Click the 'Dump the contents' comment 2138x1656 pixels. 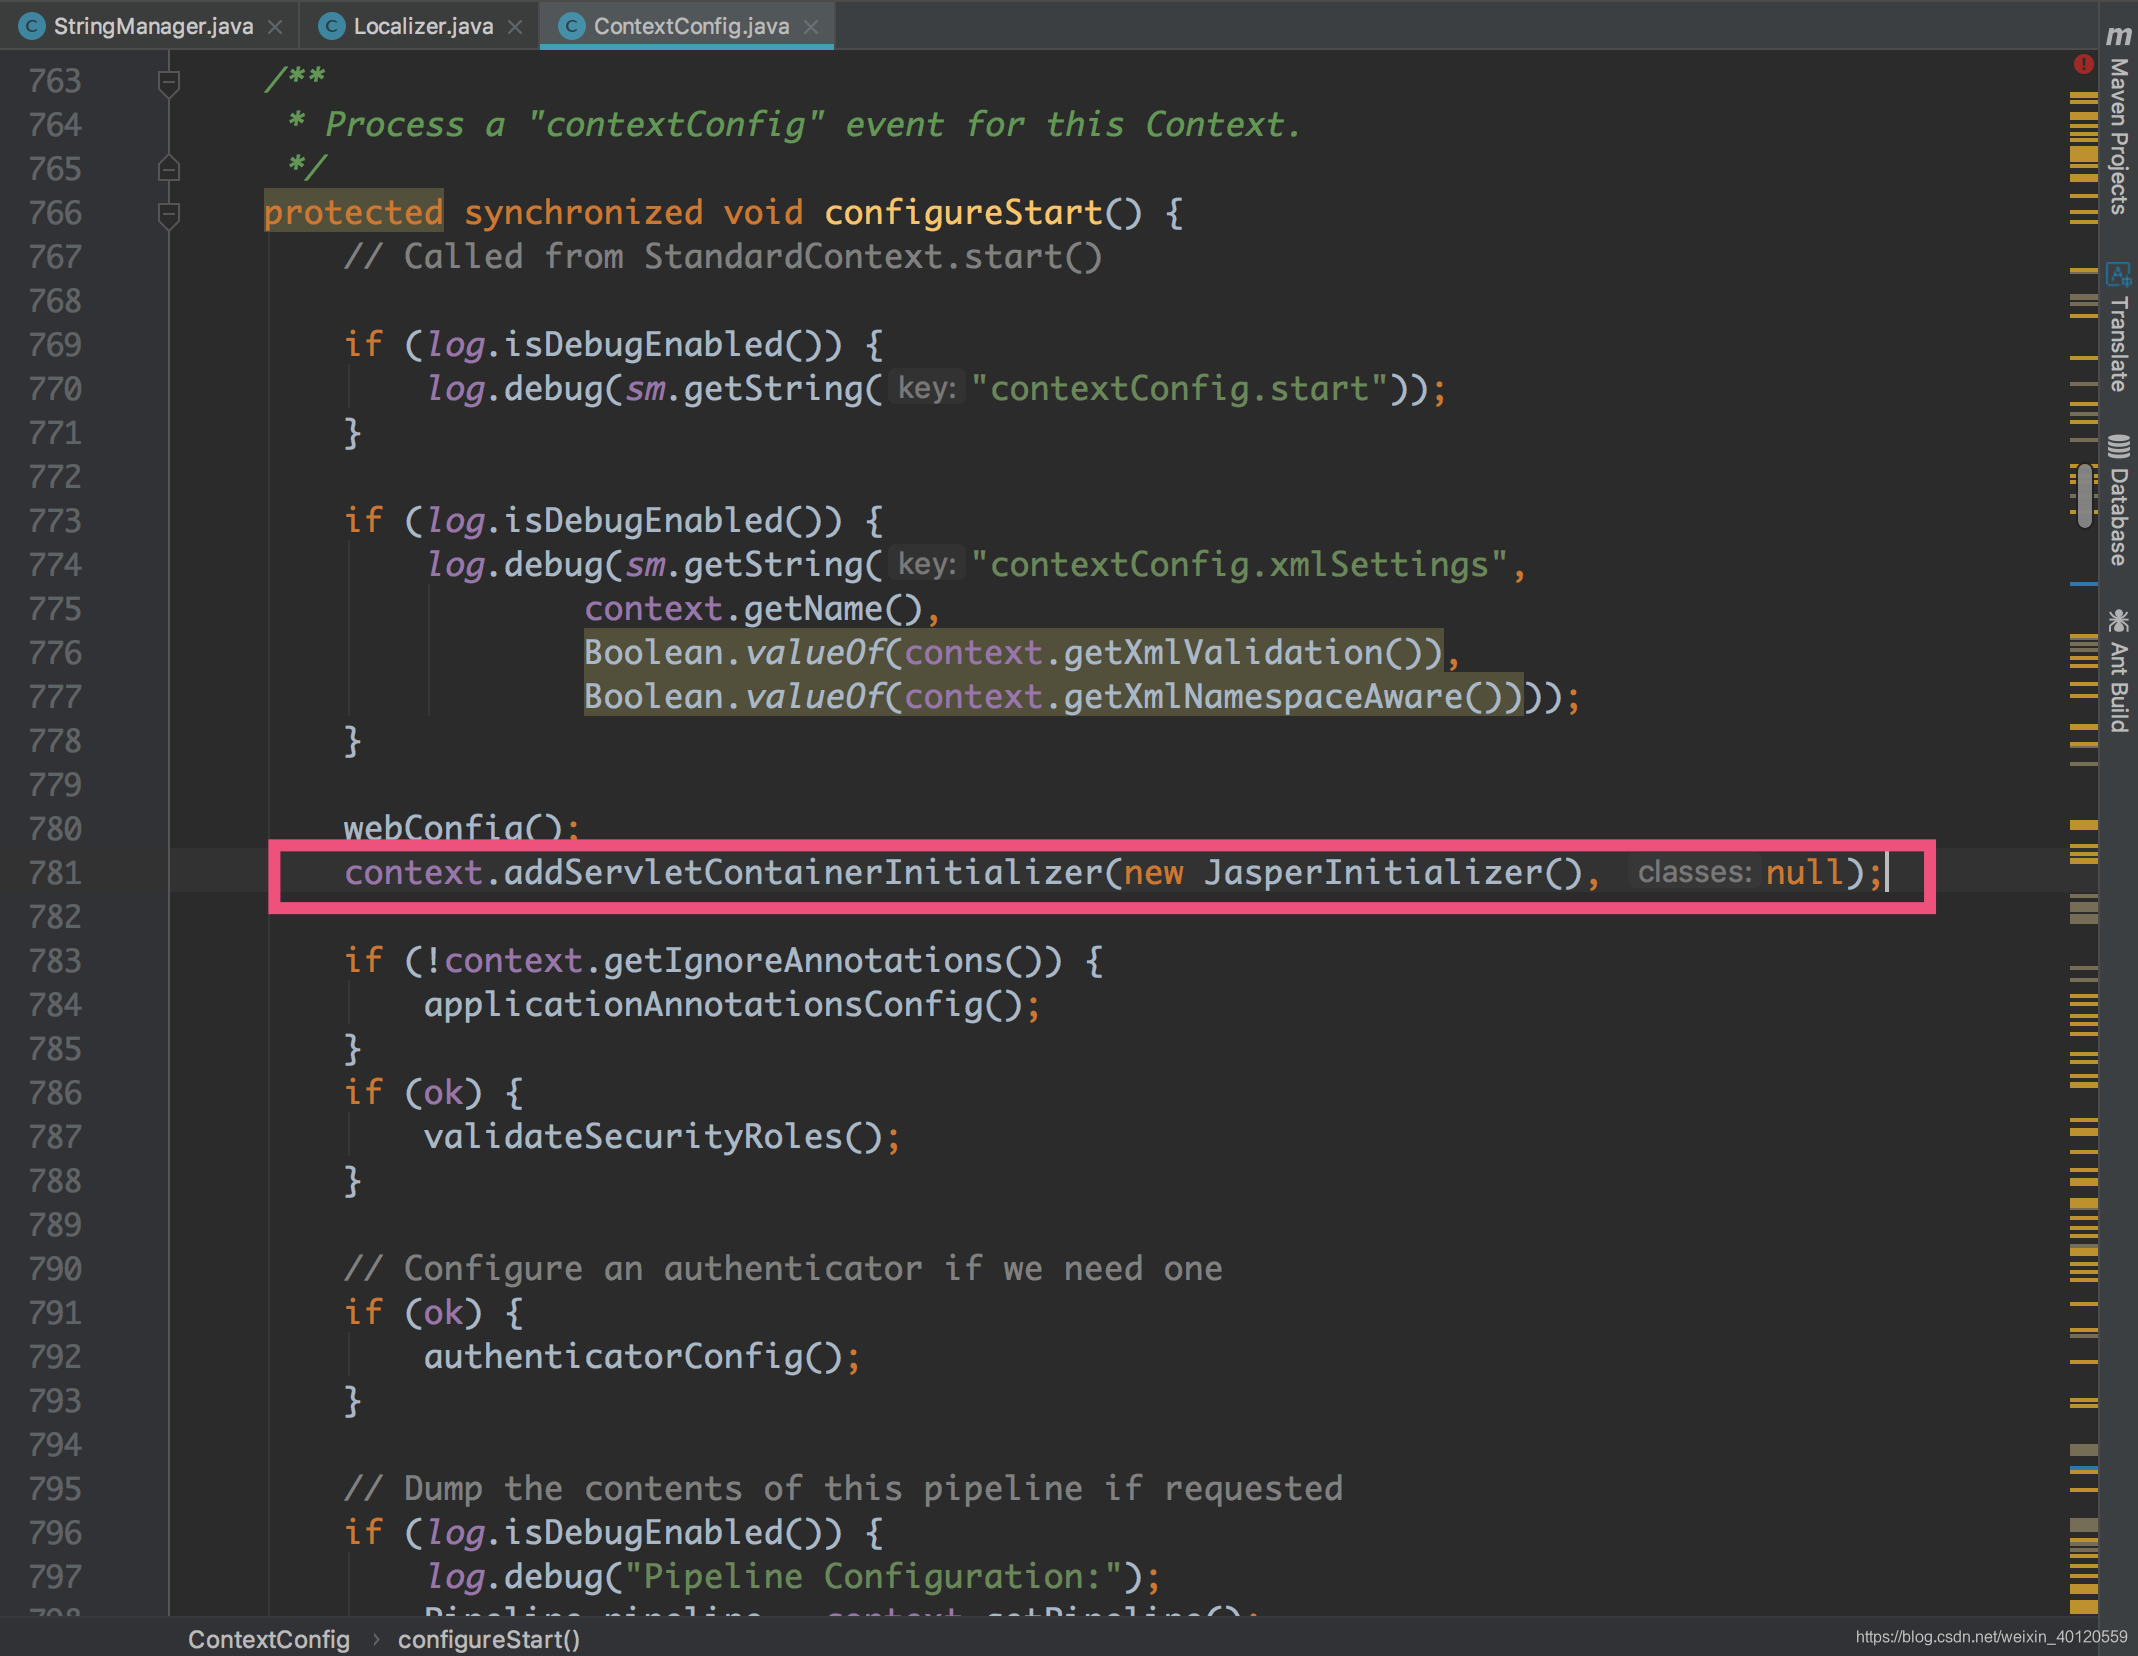coord(843,1488)
